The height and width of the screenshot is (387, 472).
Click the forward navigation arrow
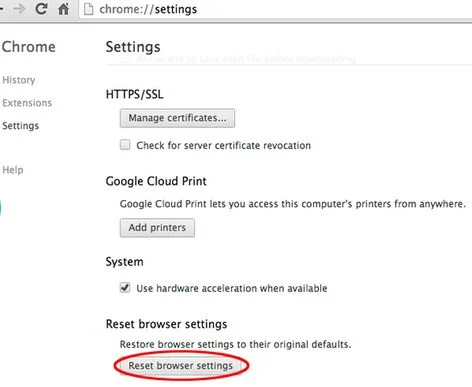(x=19, y=9)
